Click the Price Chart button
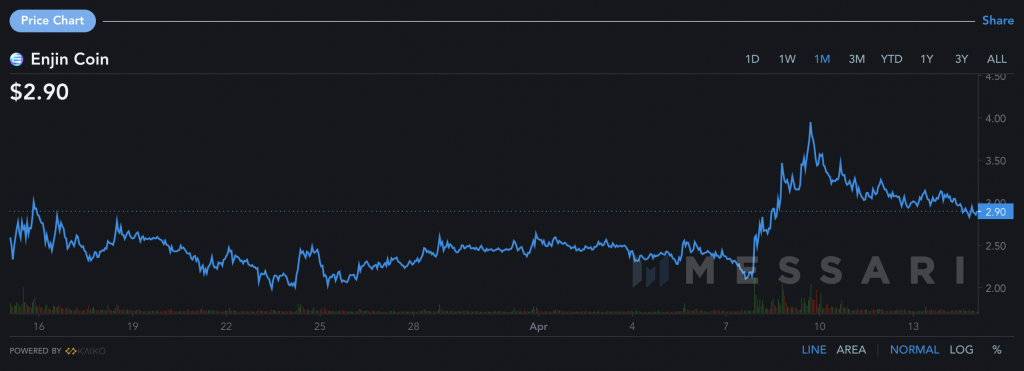 click(53, 21)
